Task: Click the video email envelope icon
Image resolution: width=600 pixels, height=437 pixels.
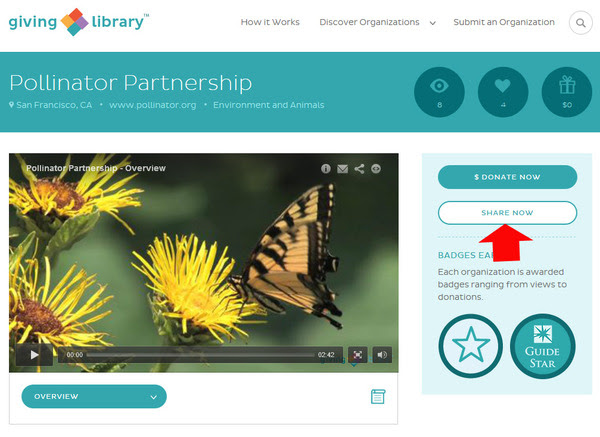Action: tap(342, 169)
